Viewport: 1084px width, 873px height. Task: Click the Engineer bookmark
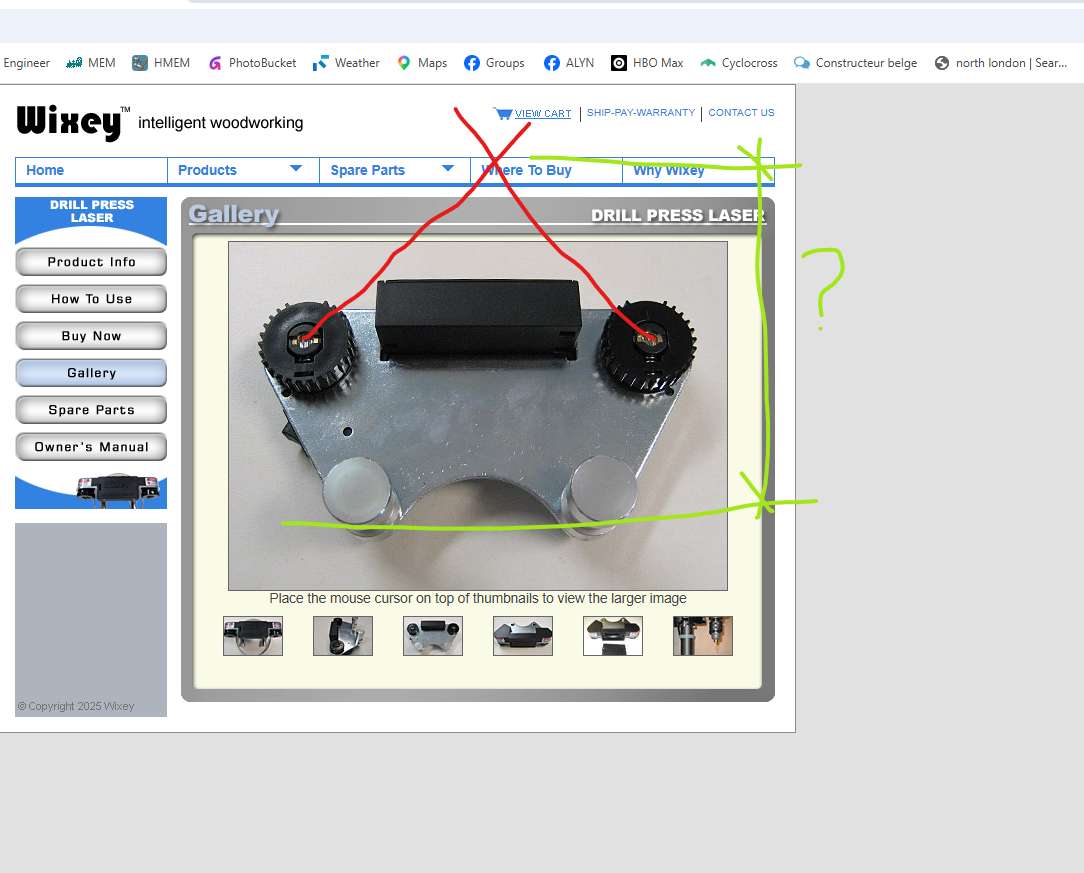click(x=26, y=63)
